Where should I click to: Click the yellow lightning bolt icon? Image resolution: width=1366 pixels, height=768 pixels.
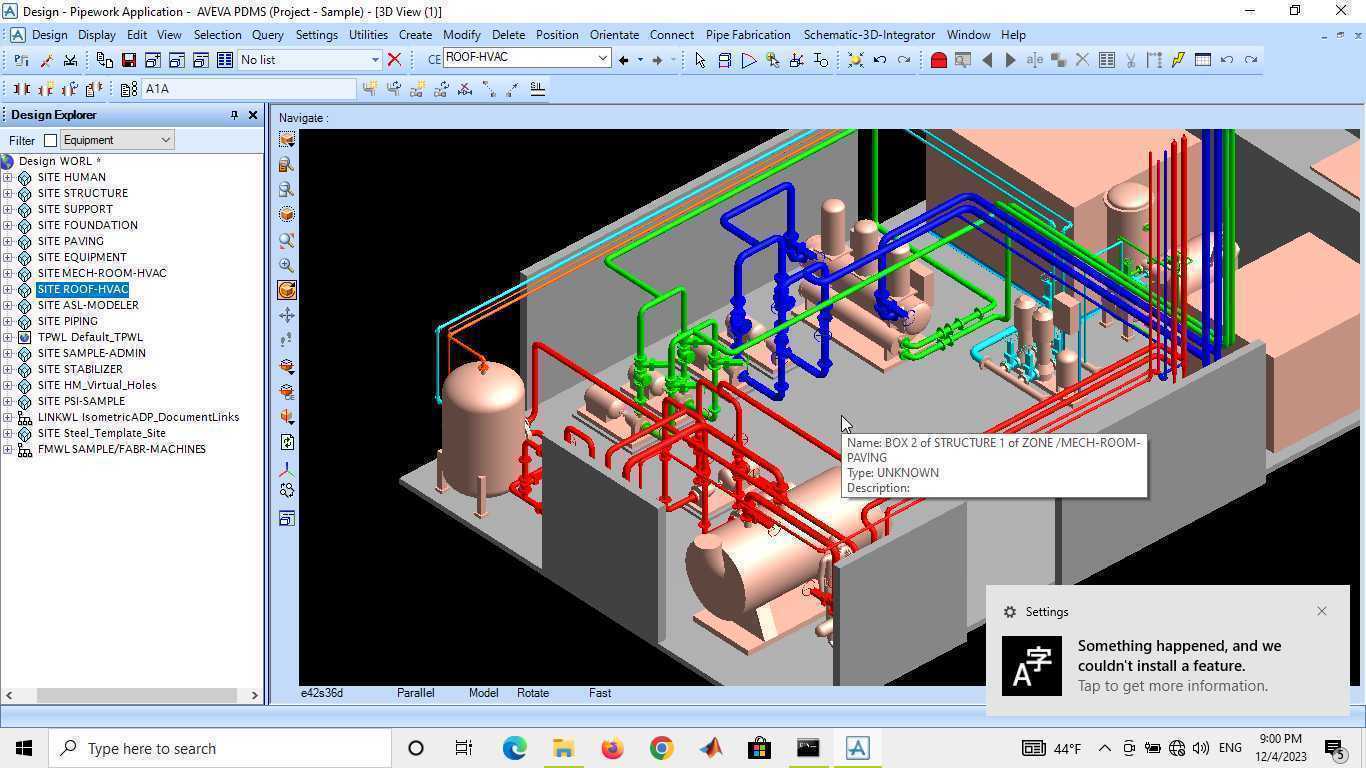click(x=1178, y=60)
